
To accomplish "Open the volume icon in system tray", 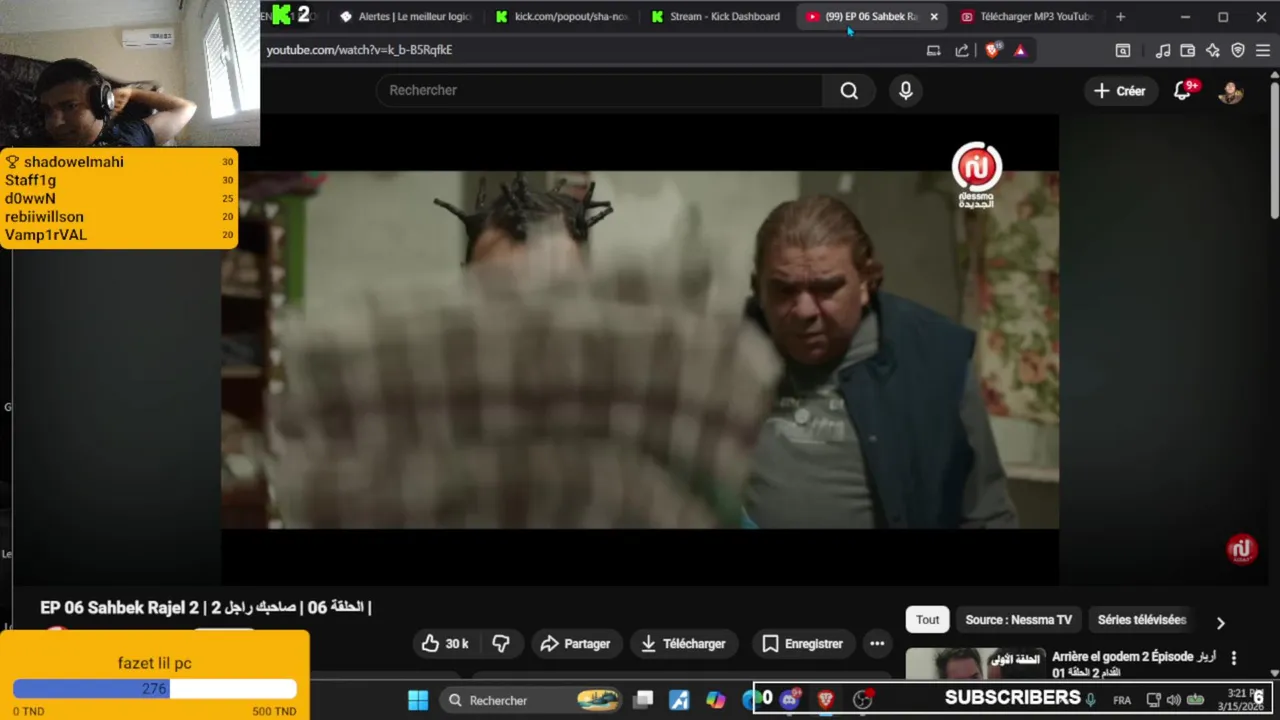I will tap(1174, 700).
